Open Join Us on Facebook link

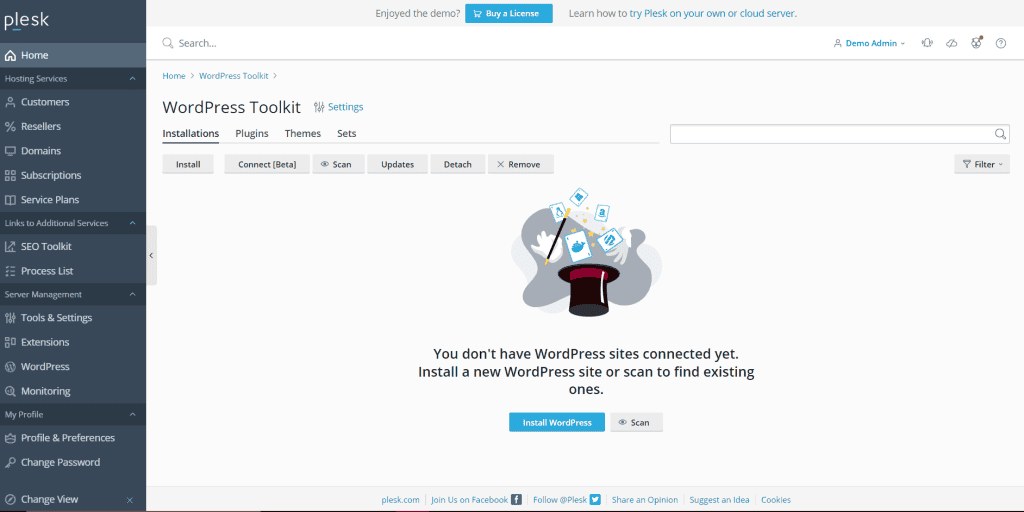(x=470, y=500)
